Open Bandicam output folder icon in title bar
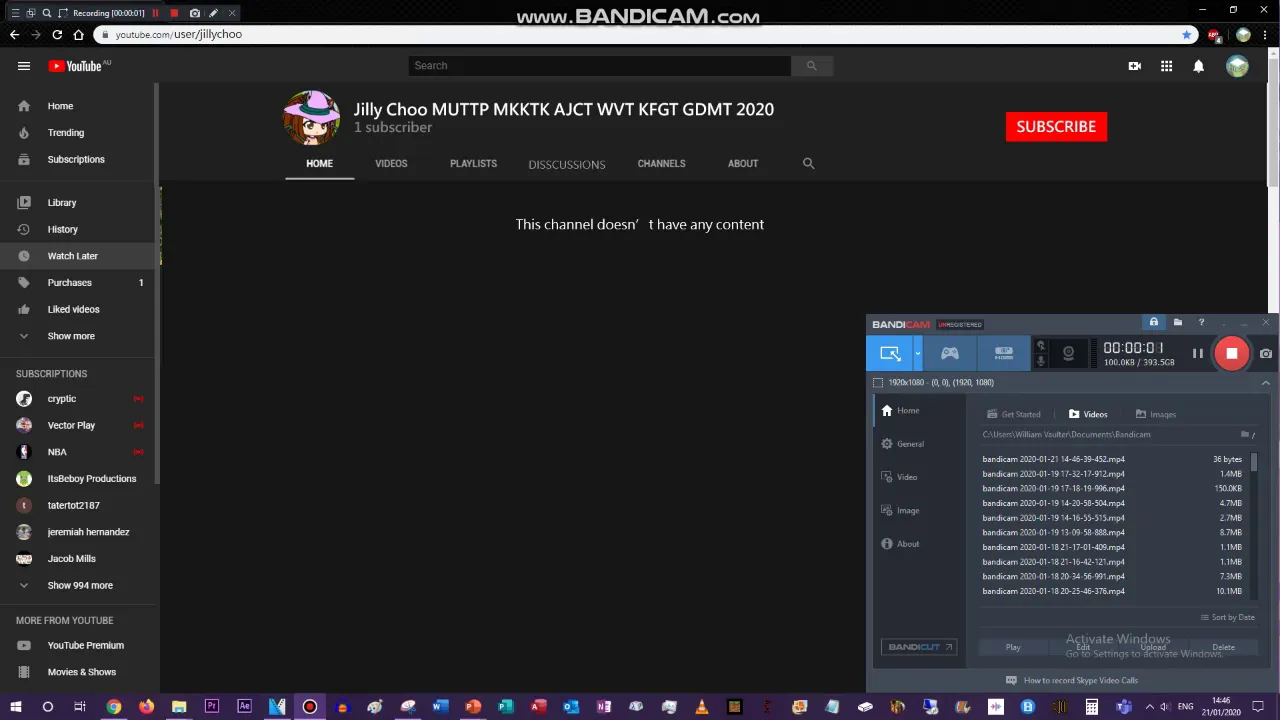Image resolution: width=1280 pixels, height=720 pixels. coord(1178,323)
